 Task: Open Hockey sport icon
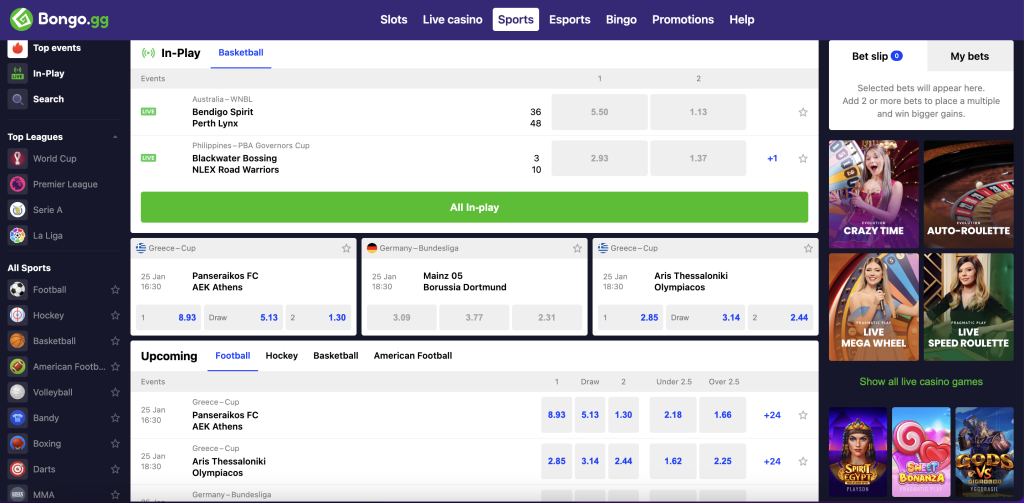[18, 315]
